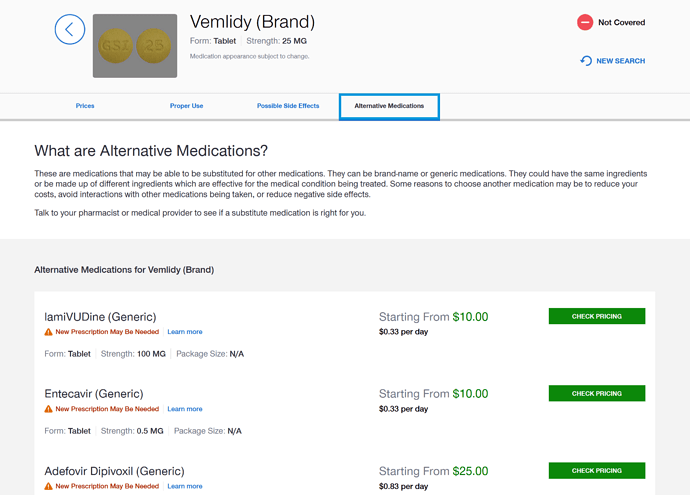Check pricing for lamiVUDine (Generic)
Screen dimensions: 690x495
pyautogui.click(x=597, y=316)
